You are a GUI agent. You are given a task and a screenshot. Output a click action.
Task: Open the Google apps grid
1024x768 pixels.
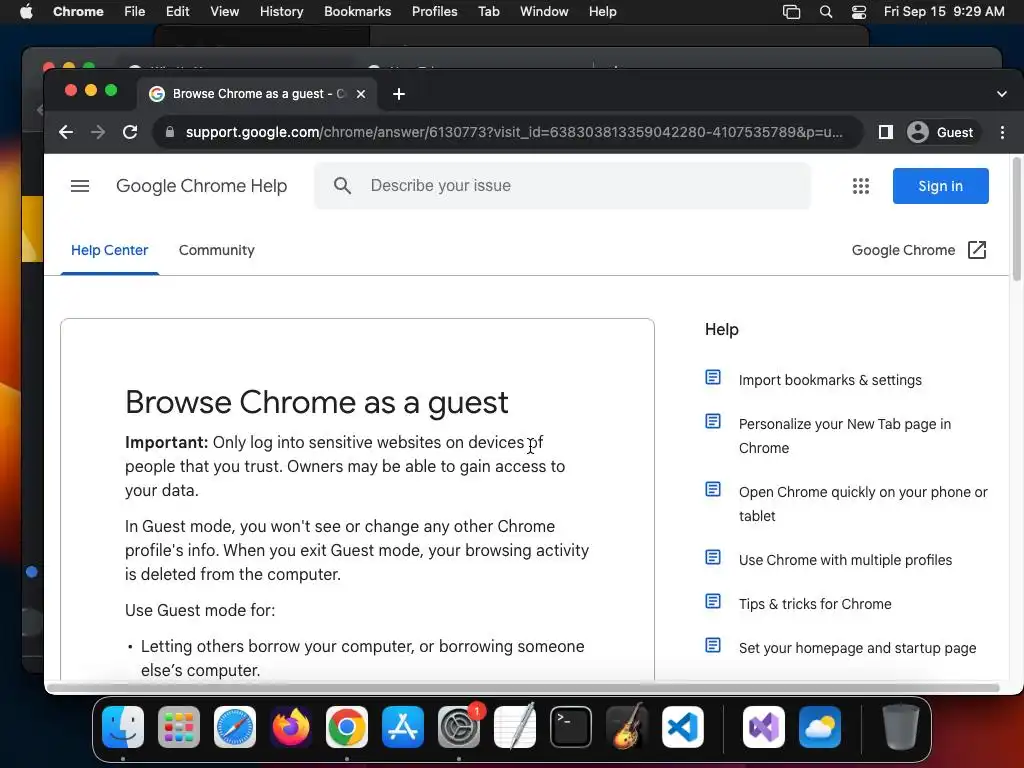[x=861, y=186]
